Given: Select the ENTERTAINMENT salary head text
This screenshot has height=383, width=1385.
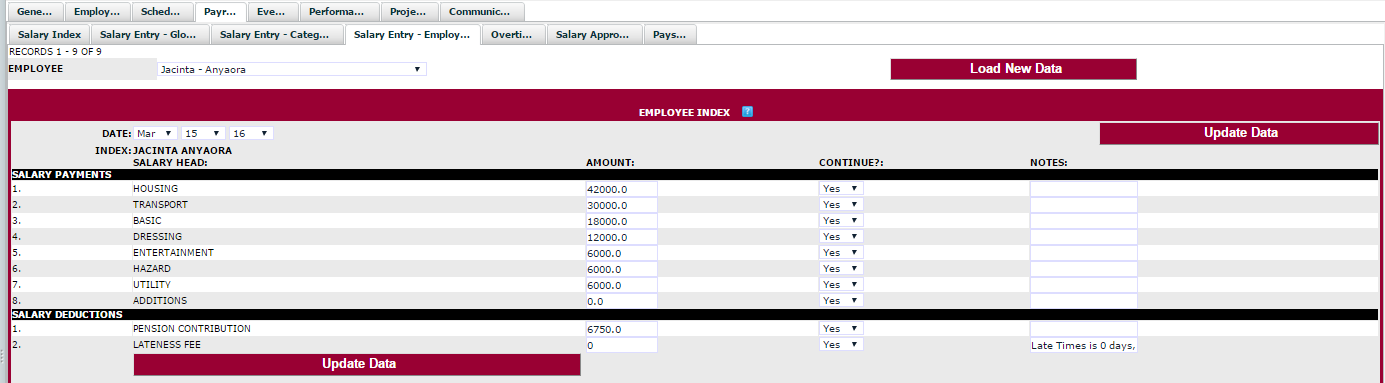Looking at the screenshot, I should [x=173, y=253].
